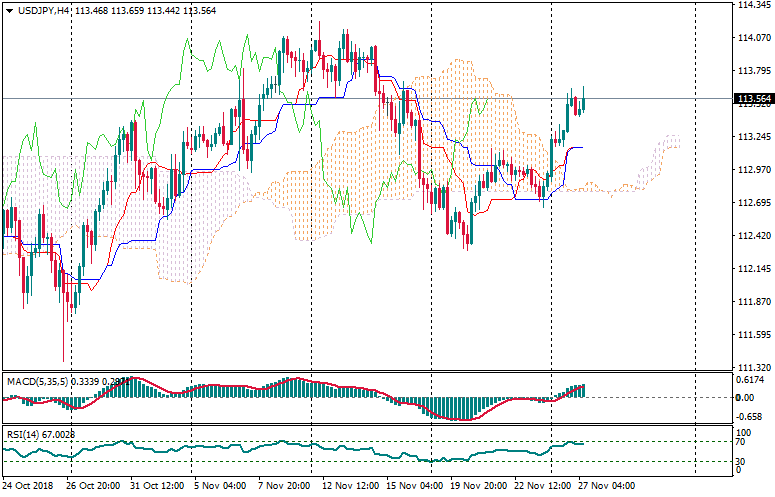This screenshot has width=775, height=497.
Task: Click the RSI 30 level label
Action: pos(742,461)
